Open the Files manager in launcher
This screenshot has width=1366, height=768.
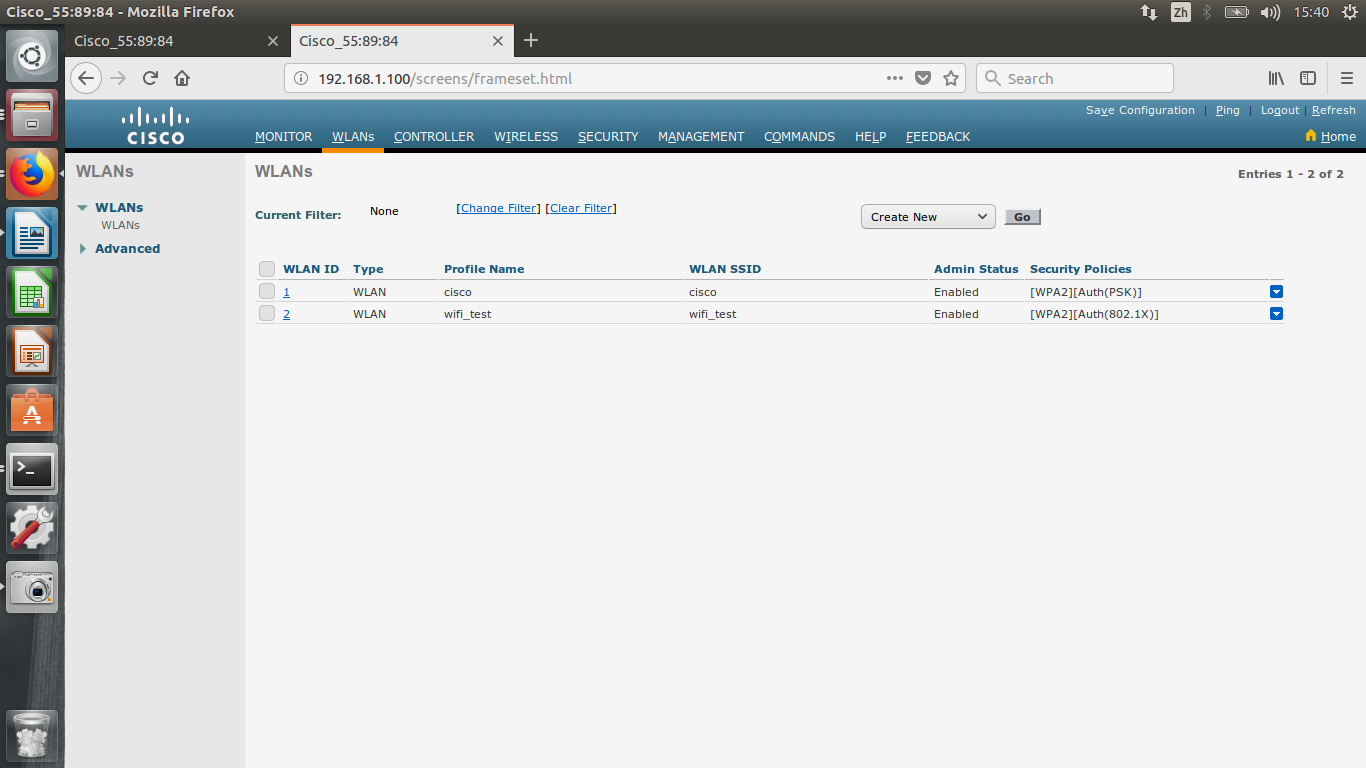point(32,116)
